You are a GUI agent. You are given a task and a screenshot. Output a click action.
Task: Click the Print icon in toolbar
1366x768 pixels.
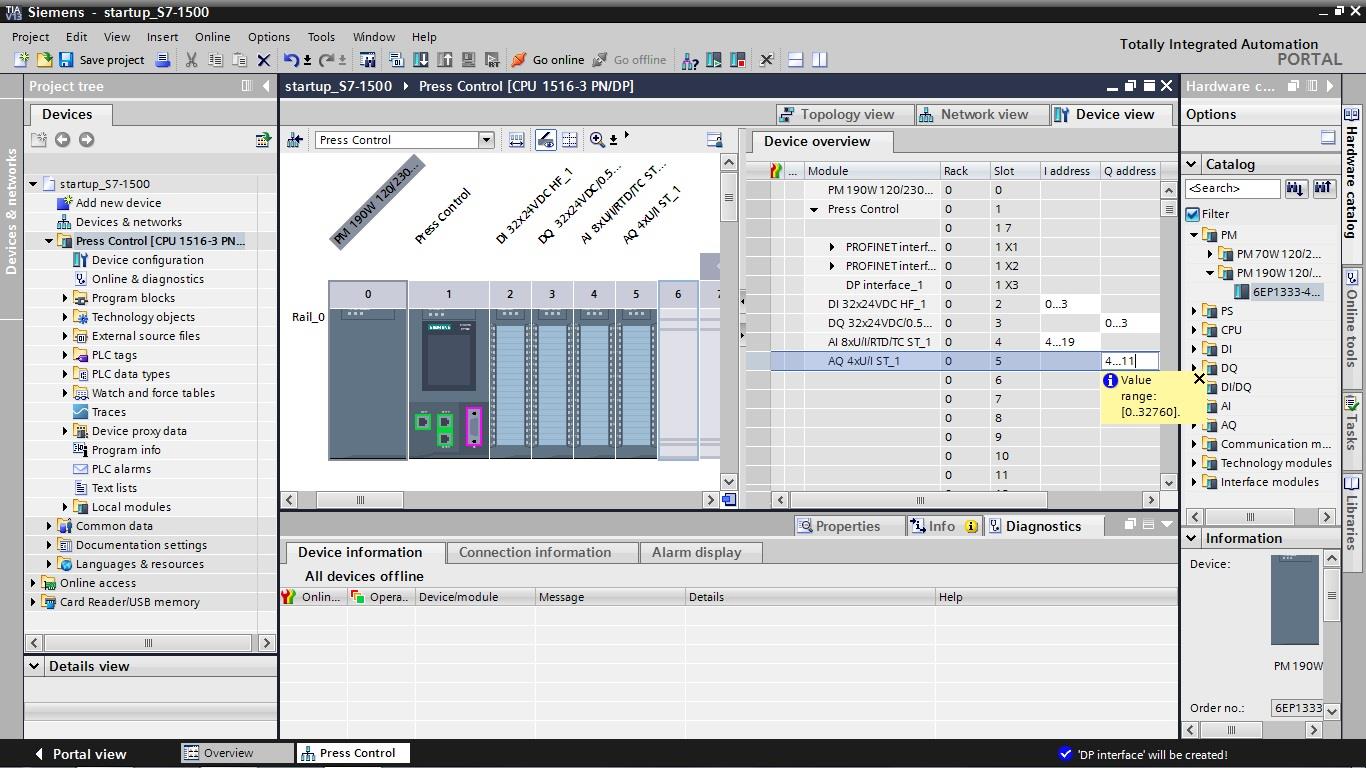tap(163, 60)
